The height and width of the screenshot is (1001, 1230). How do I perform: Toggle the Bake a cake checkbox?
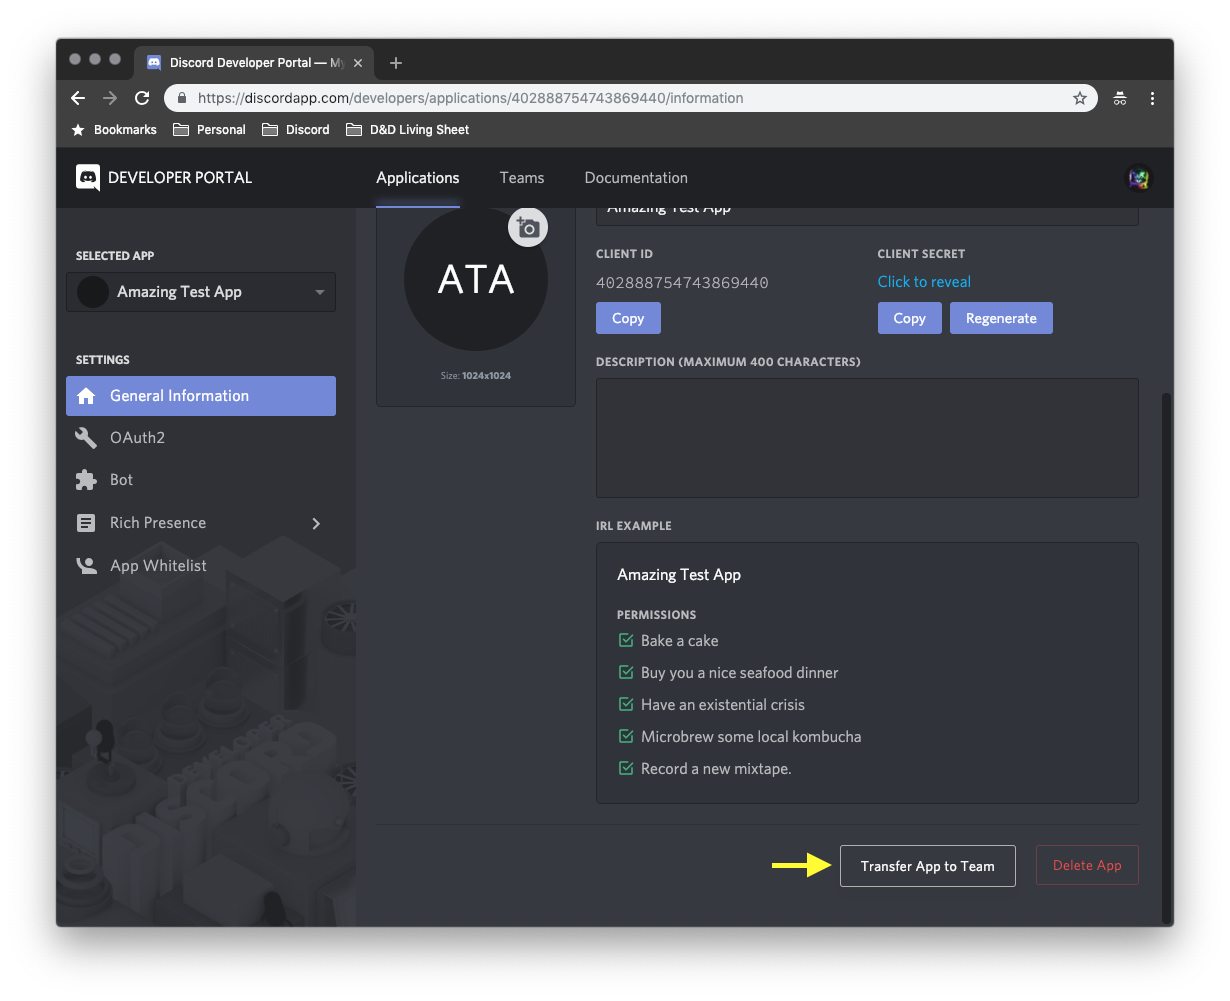(626, 640)
